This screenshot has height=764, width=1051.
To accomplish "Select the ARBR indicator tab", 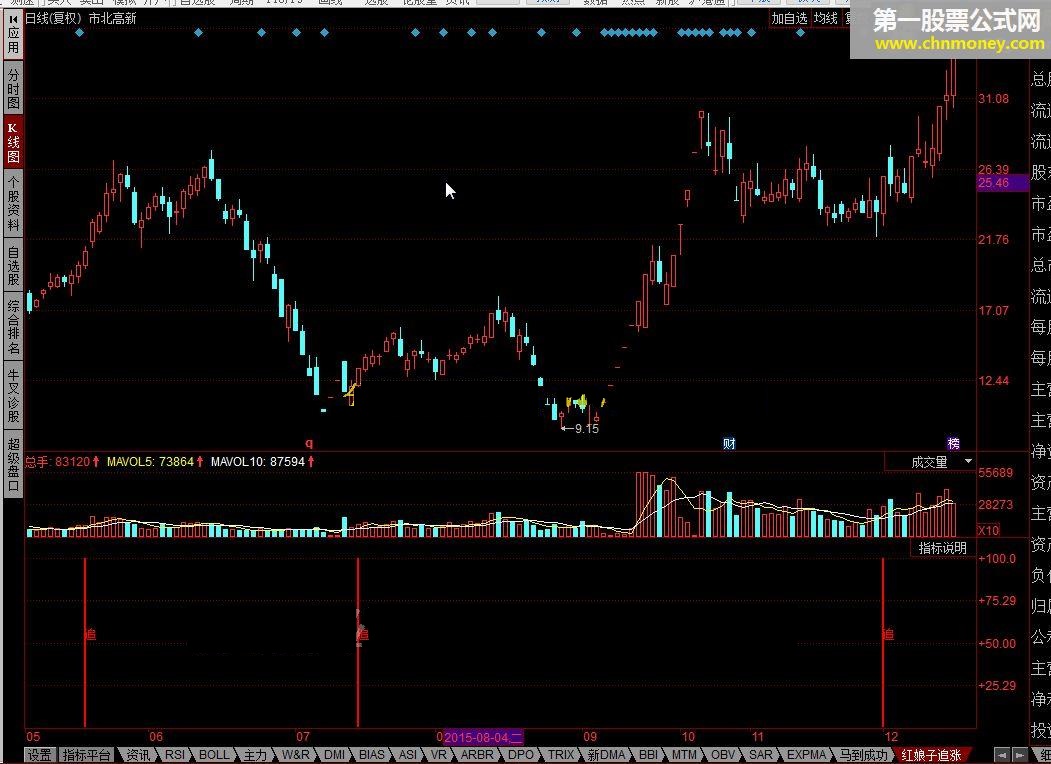I will click(477, 755).
